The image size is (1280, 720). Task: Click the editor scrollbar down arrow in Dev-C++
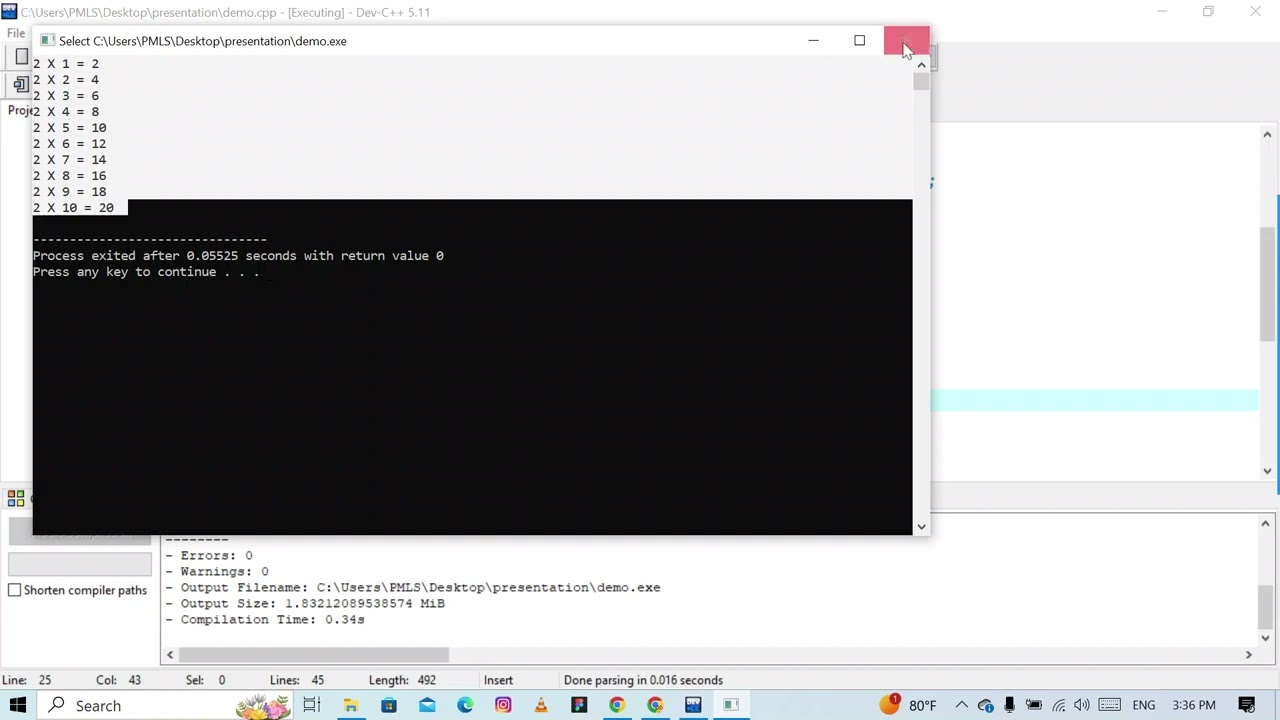coord(1267,471)
